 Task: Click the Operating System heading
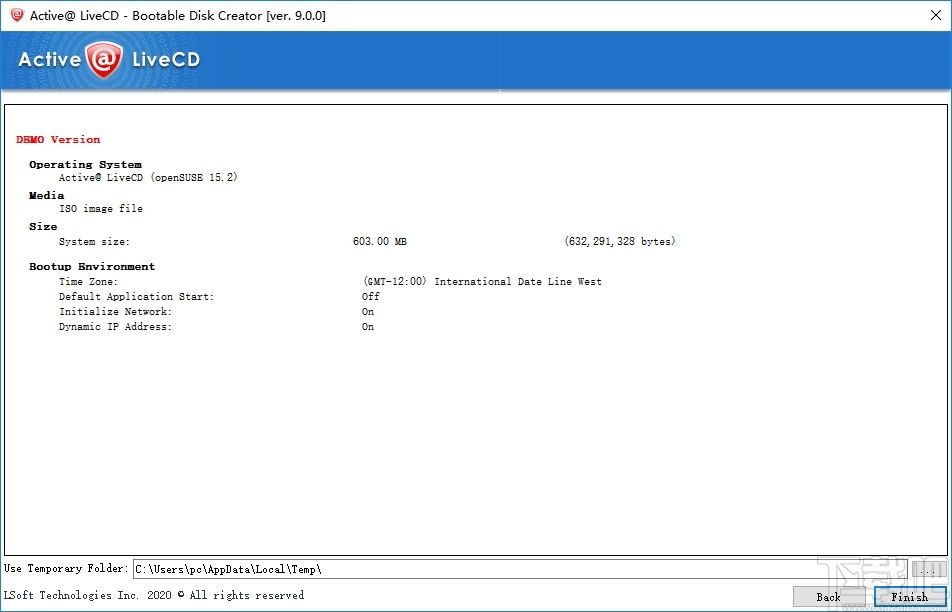85,165
